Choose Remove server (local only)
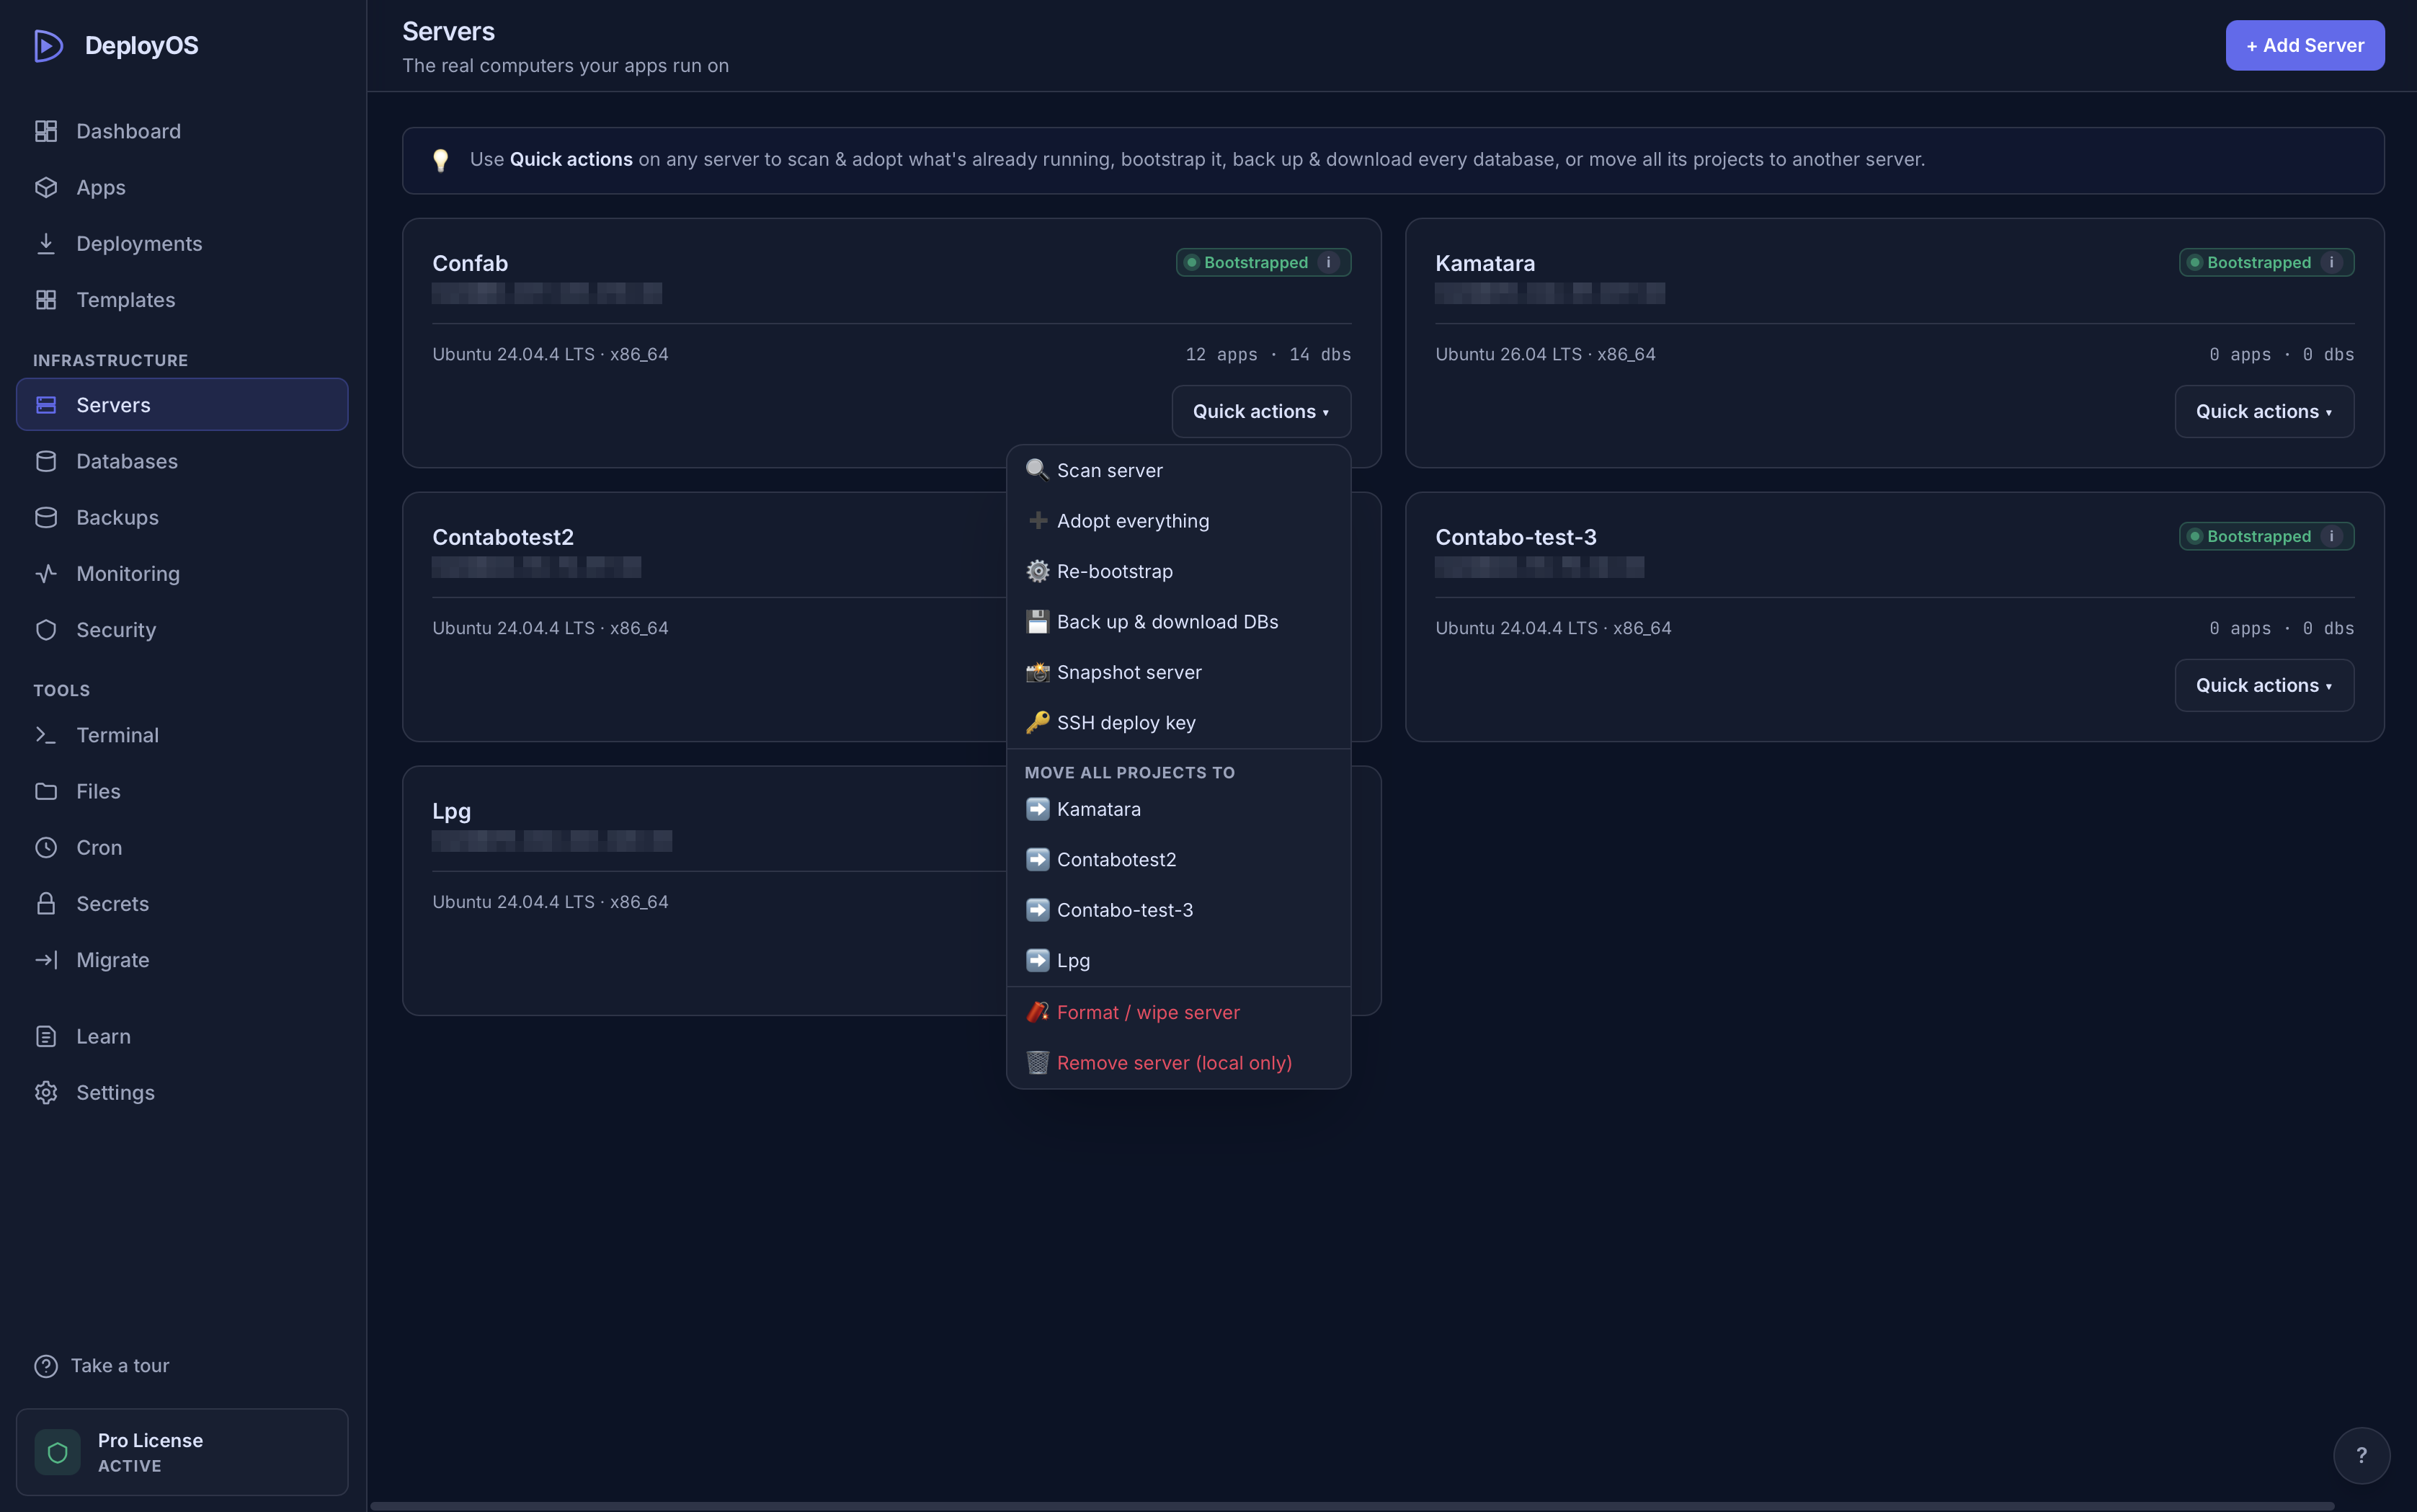Image resolution: width=2417 pixels, height=1512 pixels. click(x=1178, y=1063)
